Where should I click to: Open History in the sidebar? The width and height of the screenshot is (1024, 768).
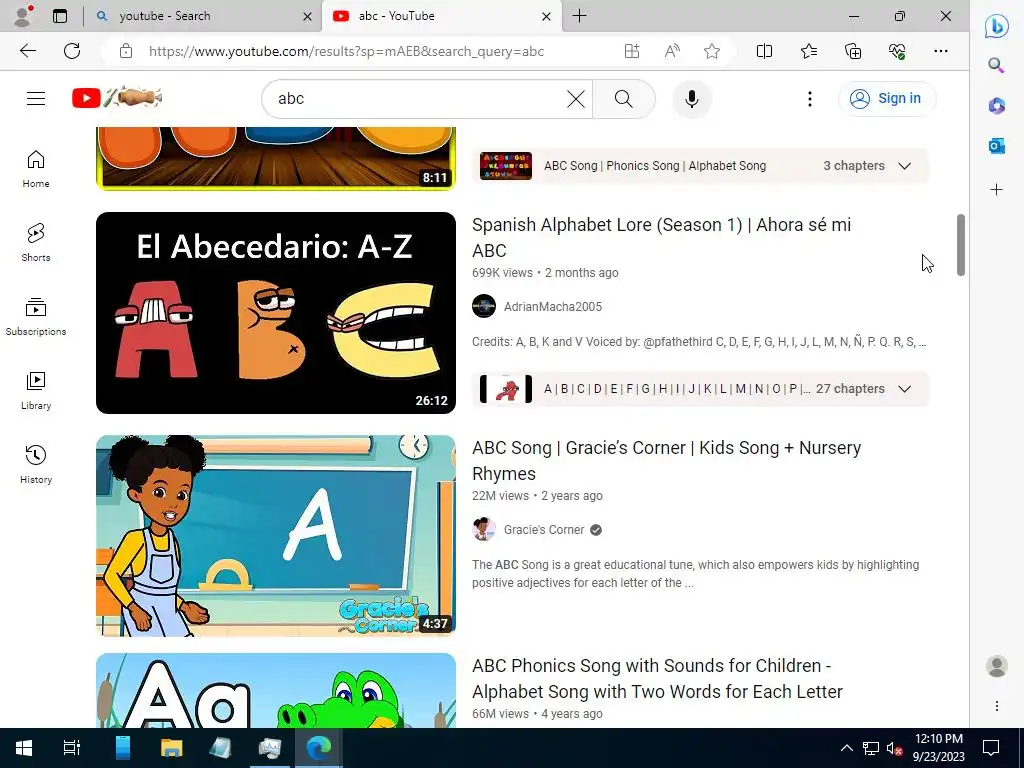[x=36, y=464]
